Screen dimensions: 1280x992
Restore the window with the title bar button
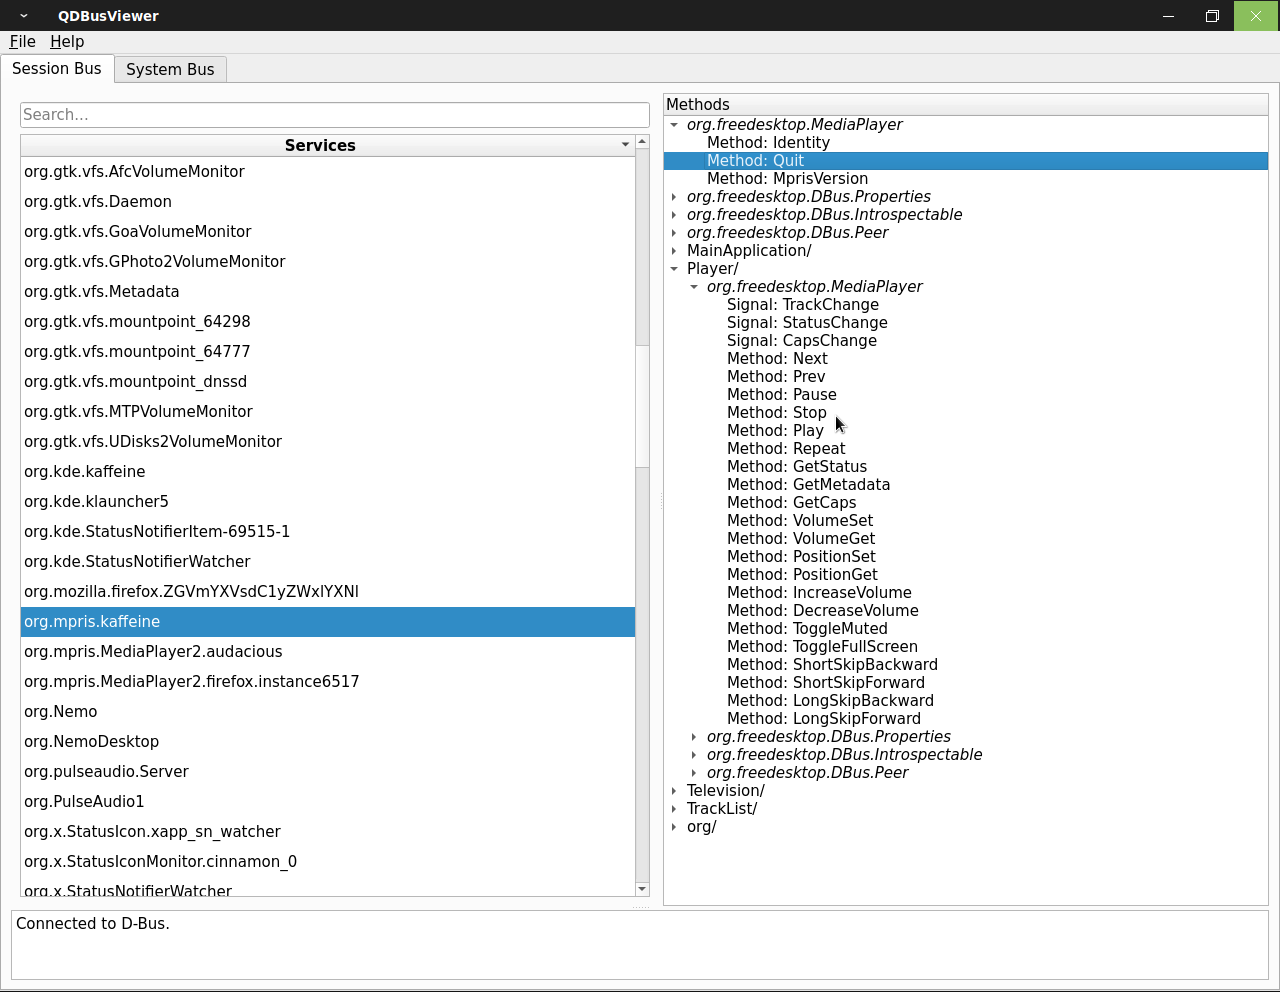click(1212, 16)
